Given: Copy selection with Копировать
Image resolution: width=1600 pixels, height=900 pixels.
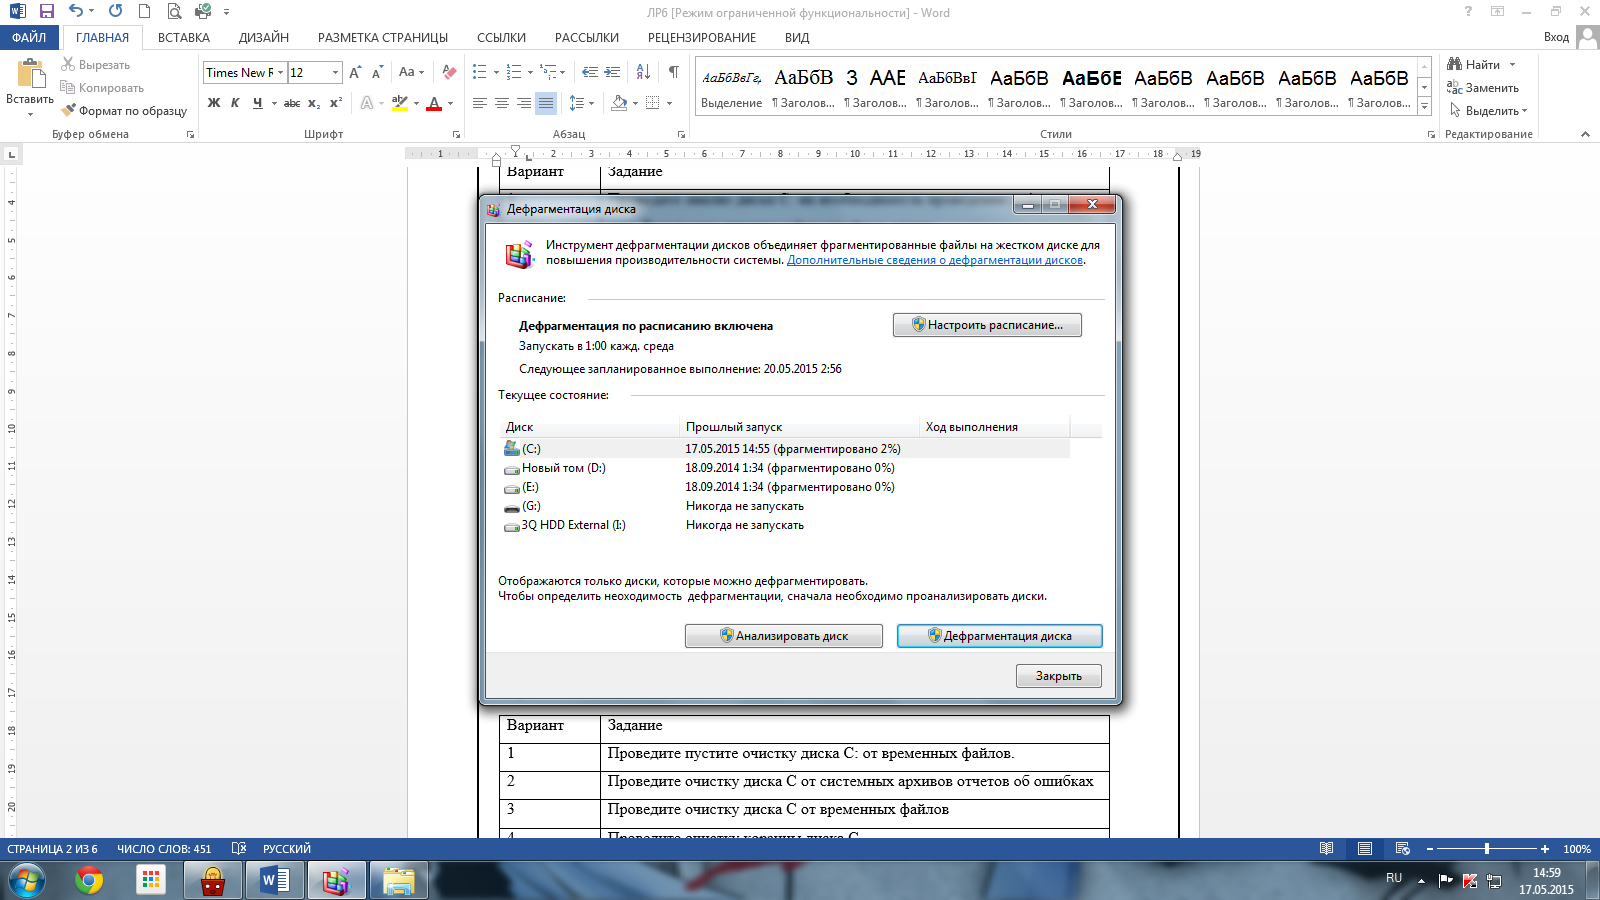Looking at the screenshot, I should (x=102, y=88).
